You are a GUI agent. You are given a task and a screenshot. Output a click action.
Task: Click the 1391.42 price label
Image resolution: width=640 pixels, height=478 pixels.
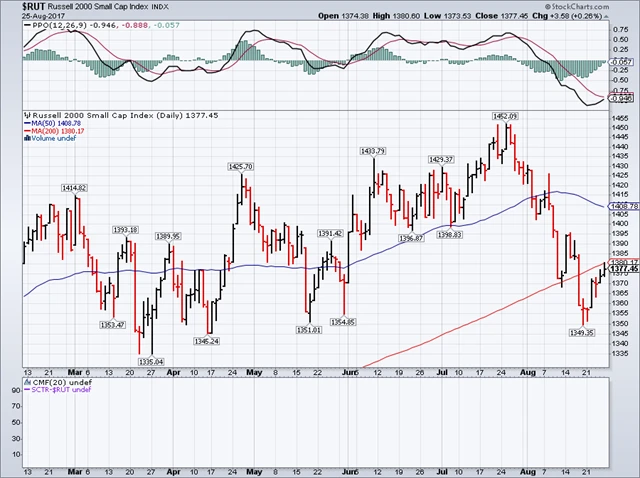coord(331,233)
